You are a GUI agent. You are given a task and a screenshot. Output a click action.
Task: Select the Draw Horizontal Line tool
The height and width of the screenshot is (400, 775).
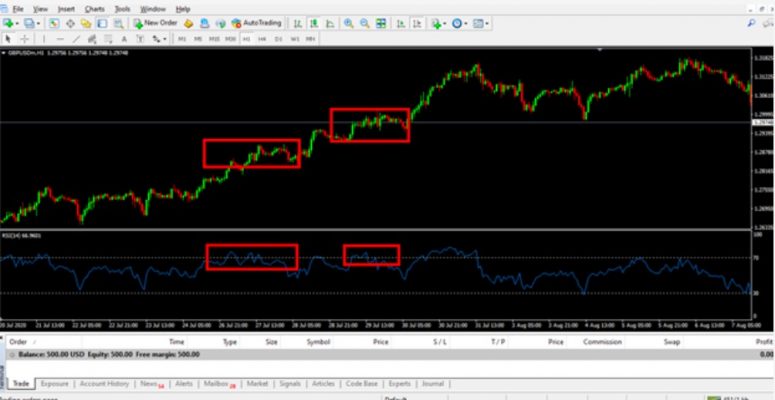tap(60, 38)
